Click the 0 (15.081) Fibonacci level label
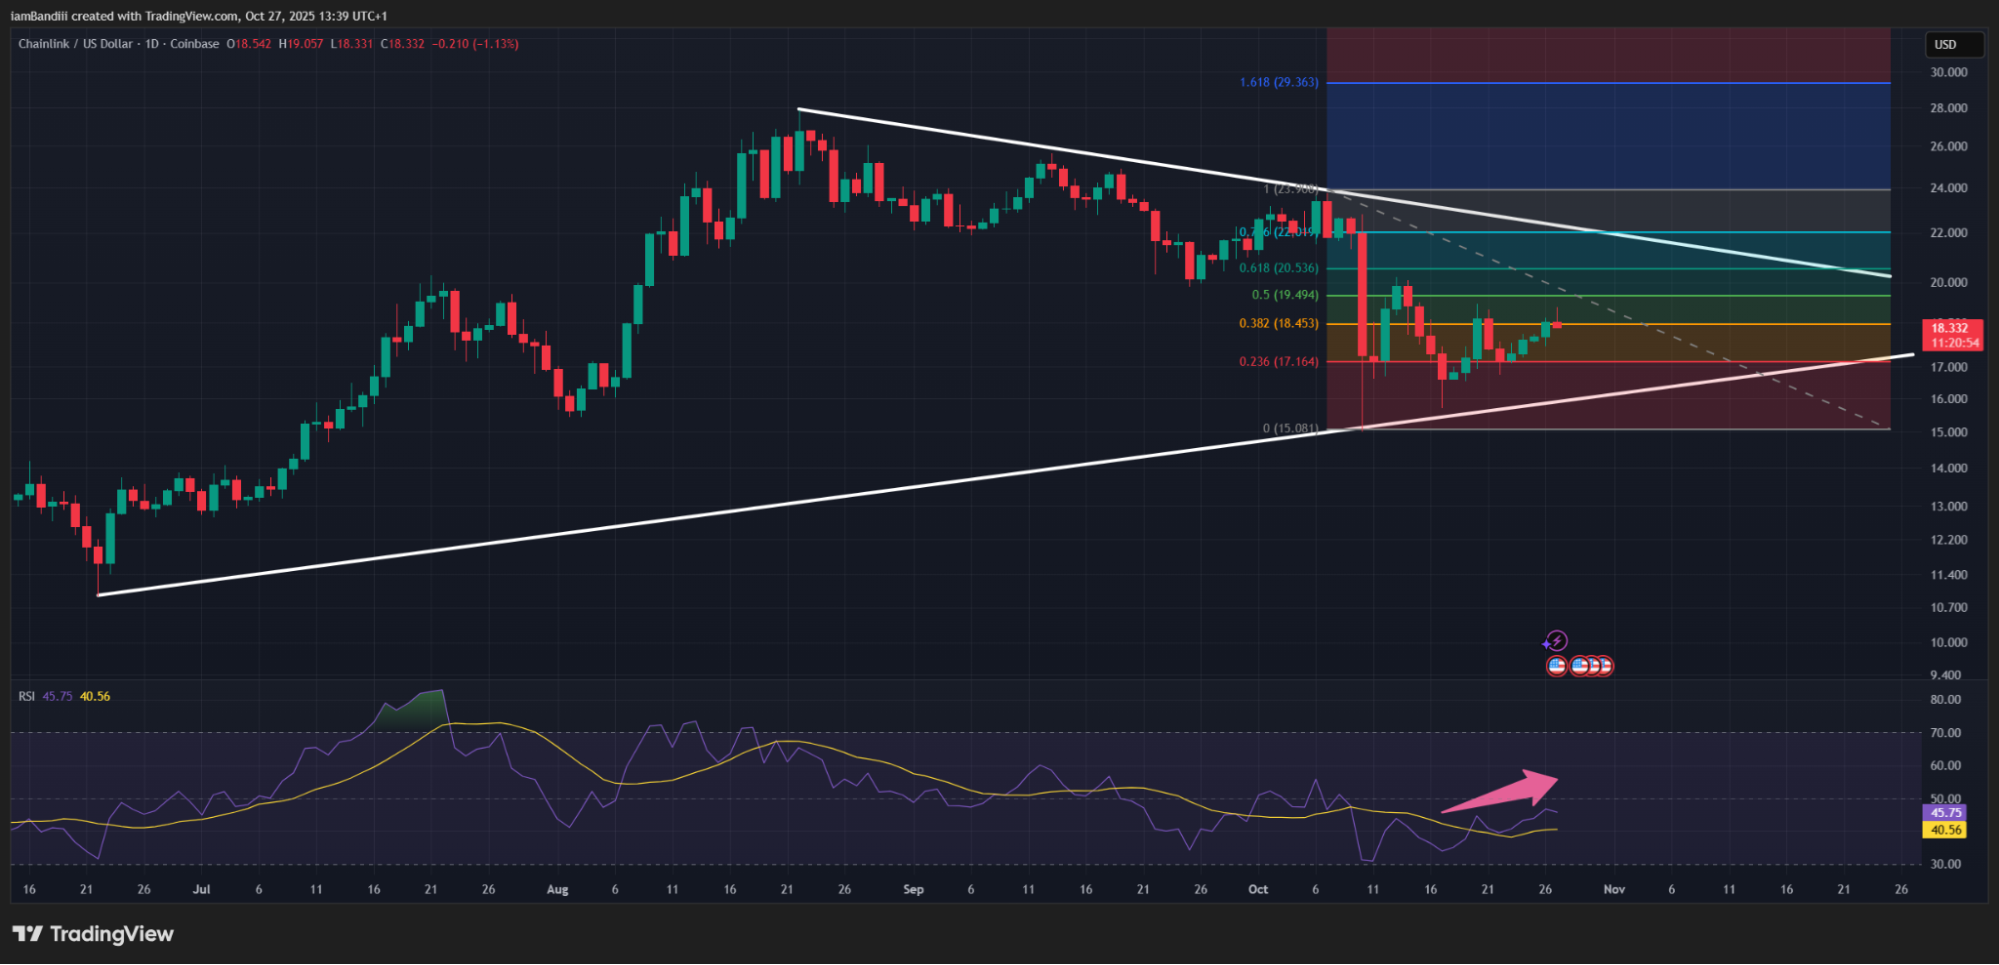The width and height of the screenshot is (1999, 965). 1290,428
